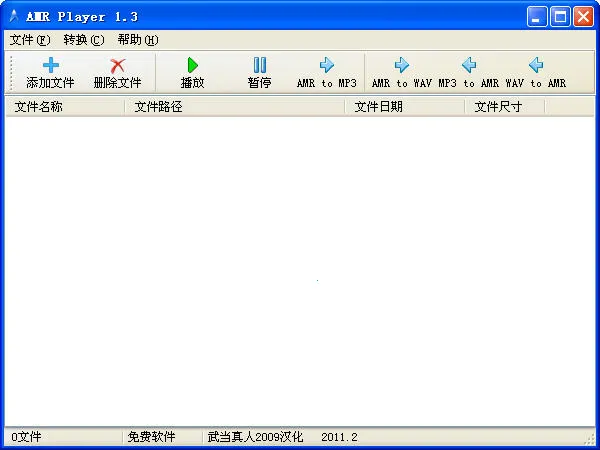
Task: Maximize the AMR Player window
Action: [562, 16]
